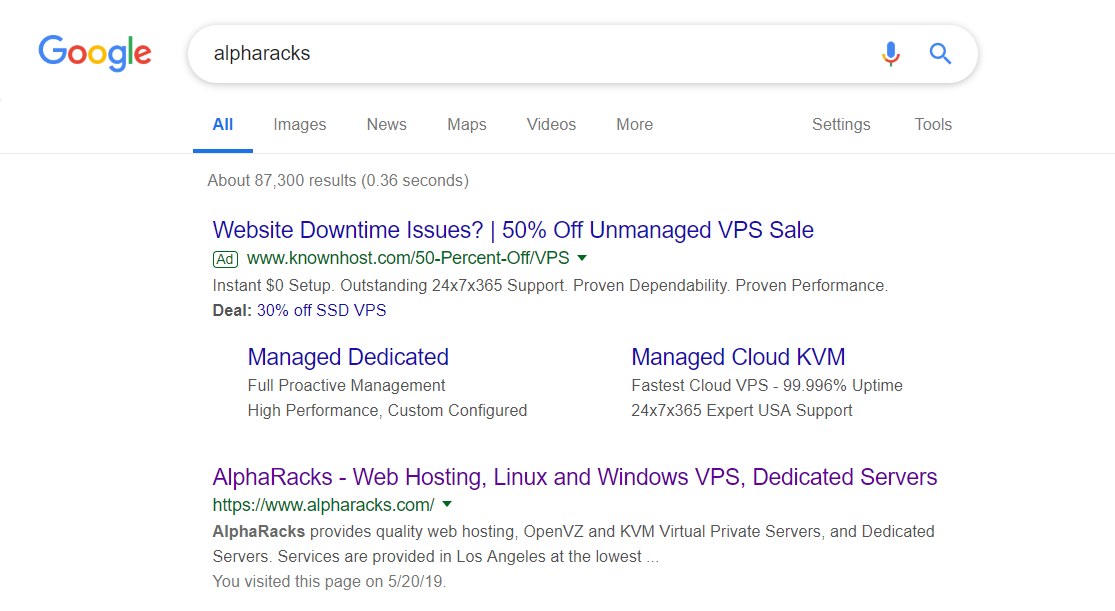
Task: Click the blue magnifying glass search icon
Action: [940, 53]
